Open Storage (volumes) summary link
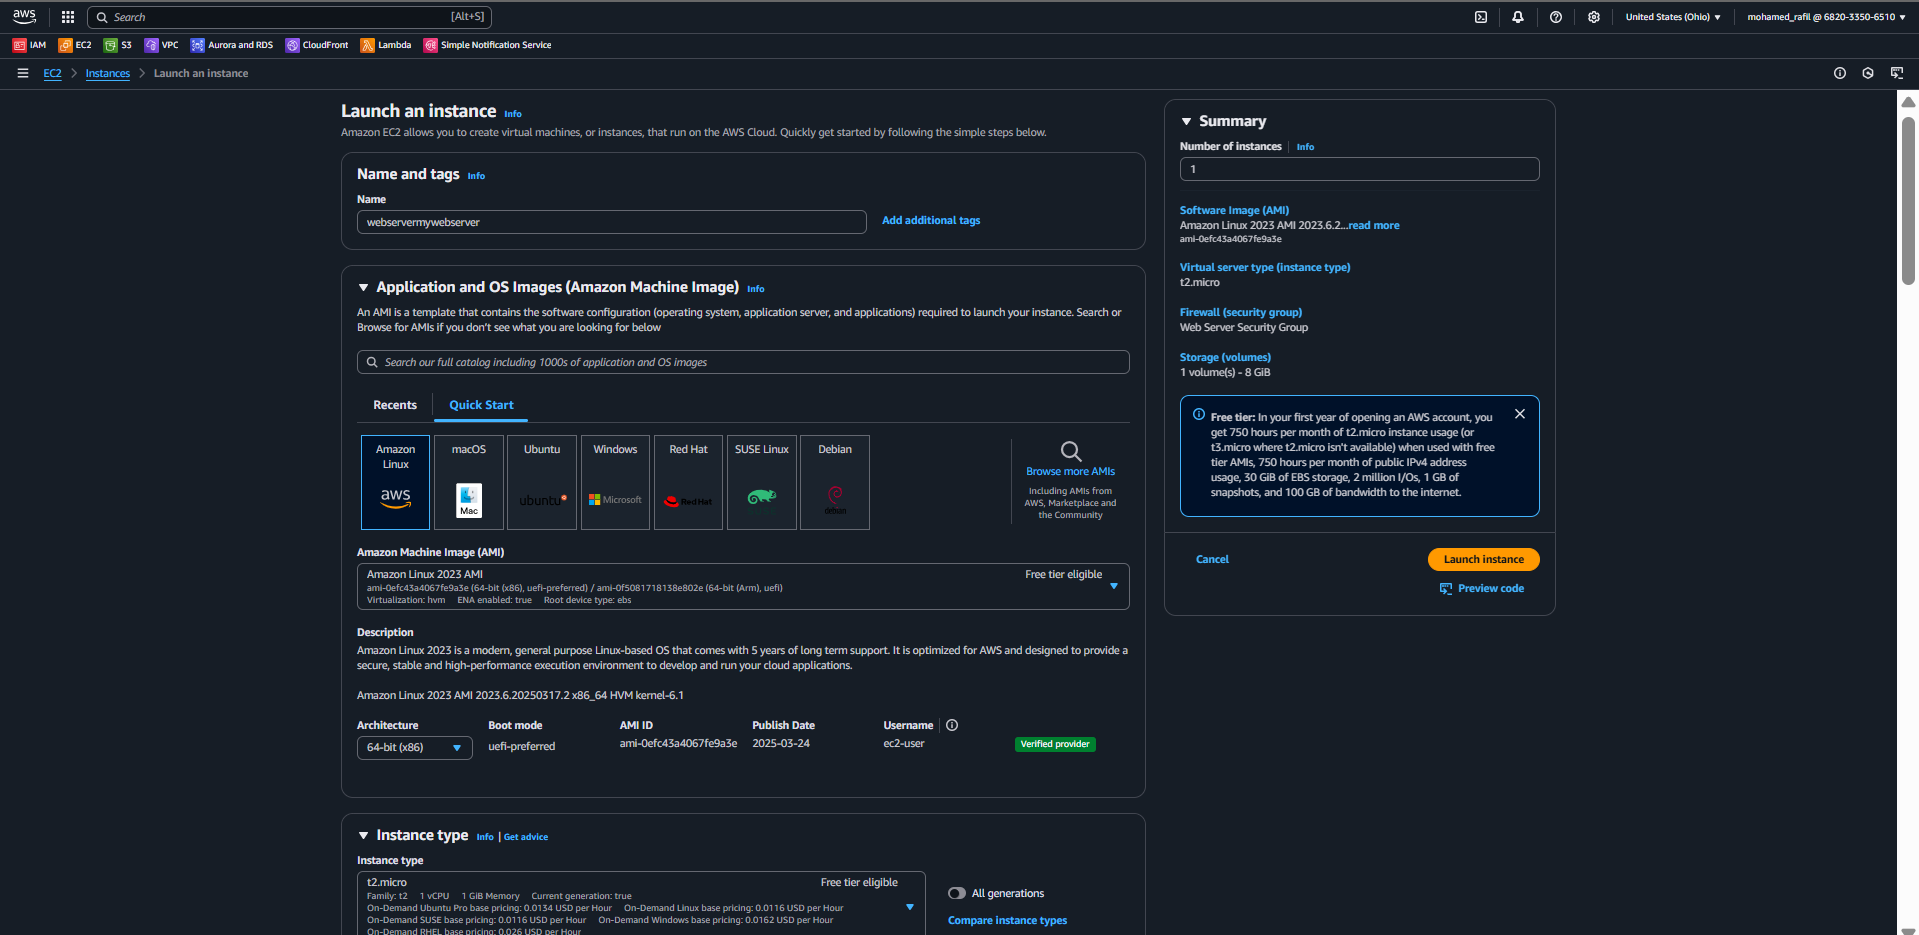1919x935 pixels. pos(1225,357)
